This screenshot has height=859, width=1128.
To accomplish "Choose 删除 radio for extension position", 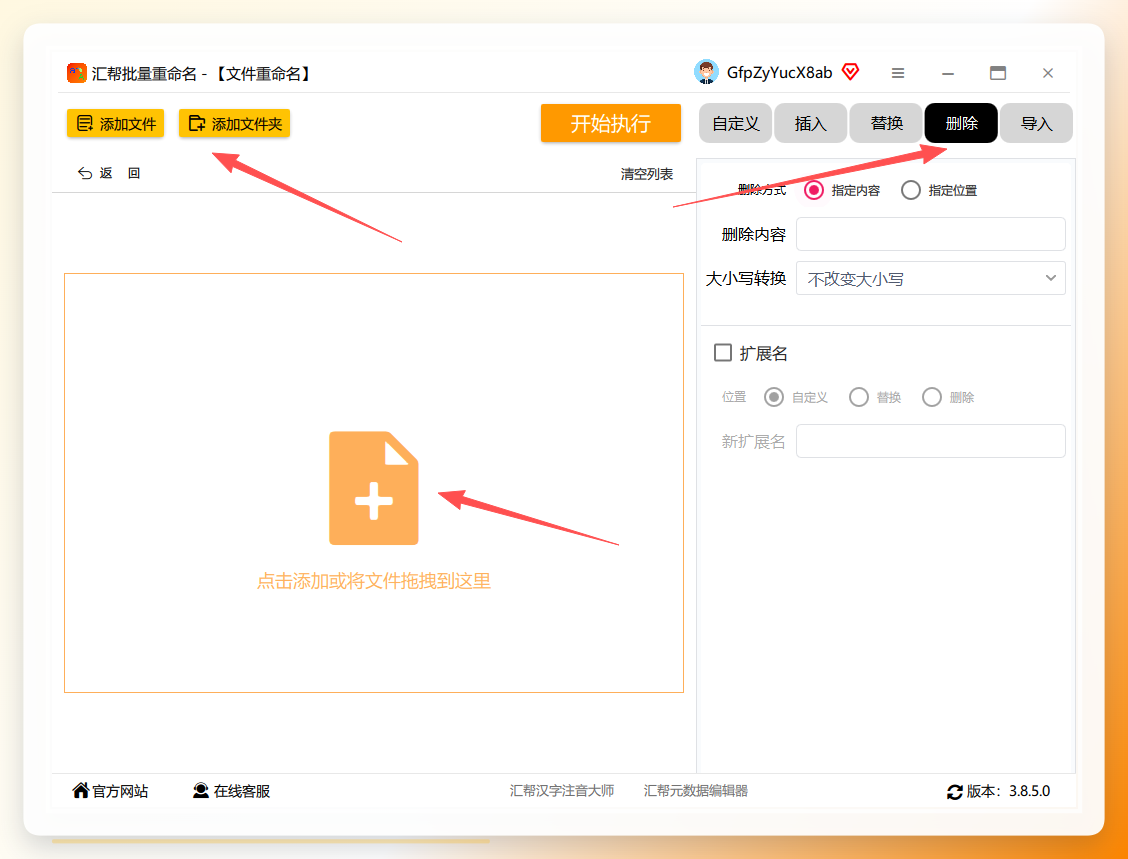I will click(x=932, y=397).
